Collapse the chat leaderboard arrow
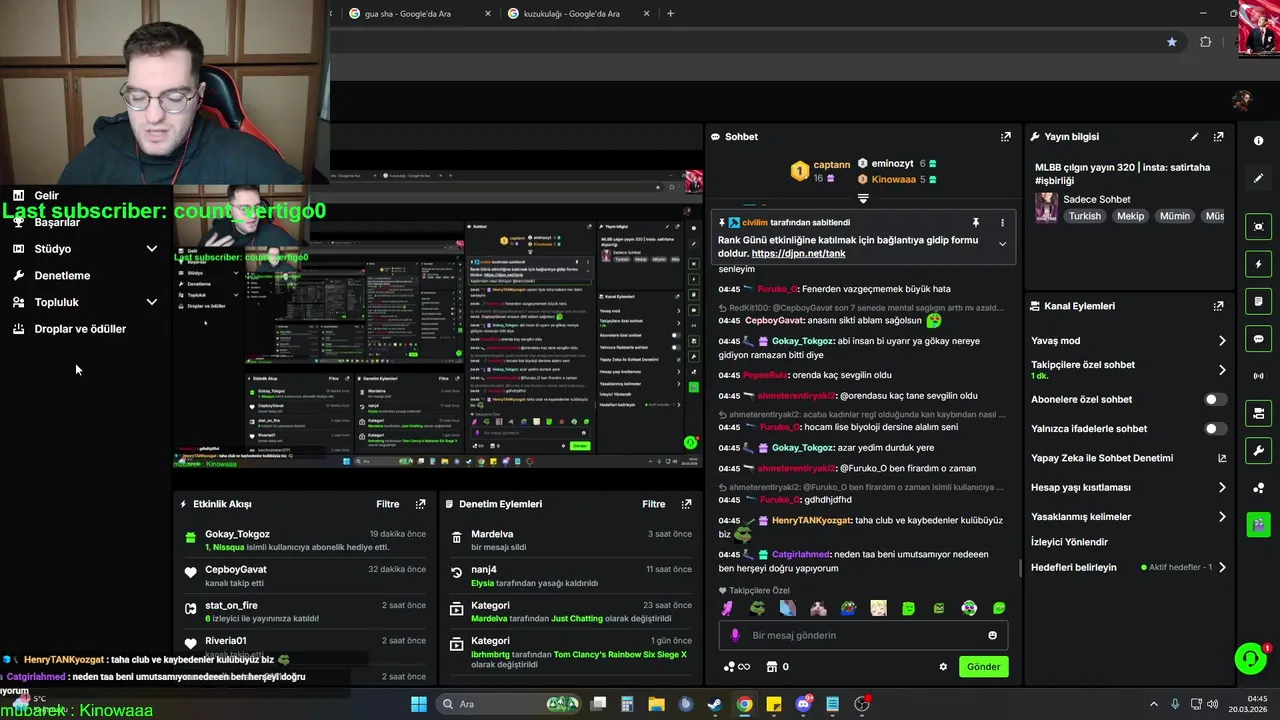The image size is (1280, 720). [x=863, y=198]
